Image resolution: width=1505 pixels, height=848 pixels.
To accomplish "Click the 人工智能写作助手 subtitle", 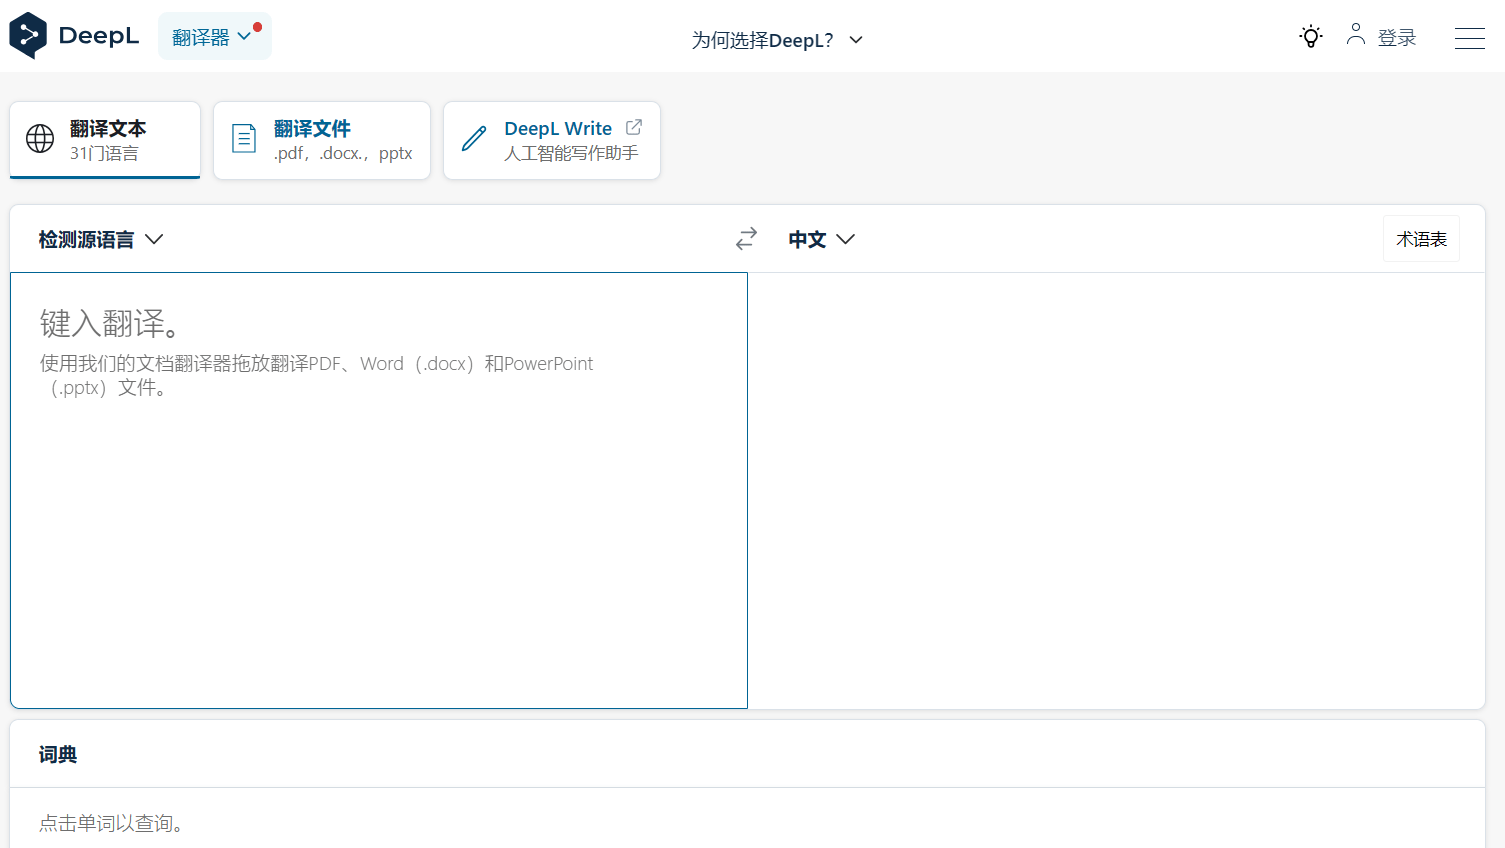I will pos(571,153).
